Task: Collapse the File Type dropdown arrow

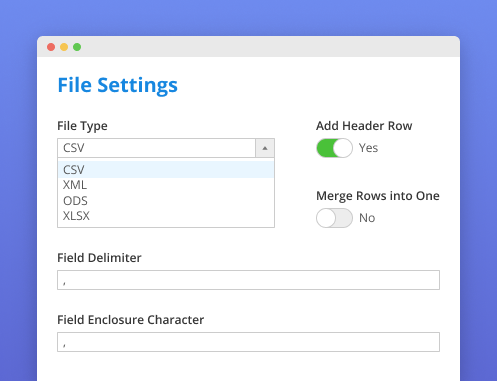Action: [265, 148]
